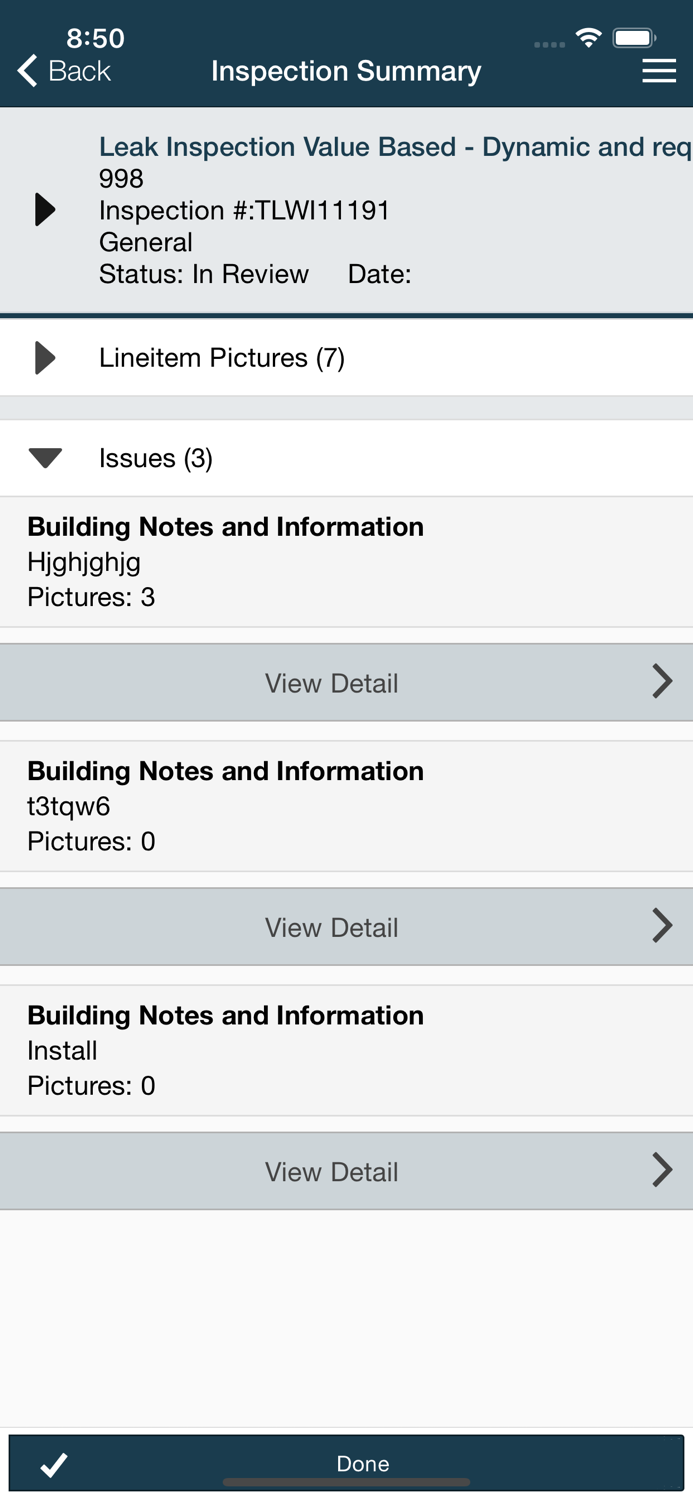Tap the chevron beside the first View Detail
Screen dimensions: 693x1500
662,681
